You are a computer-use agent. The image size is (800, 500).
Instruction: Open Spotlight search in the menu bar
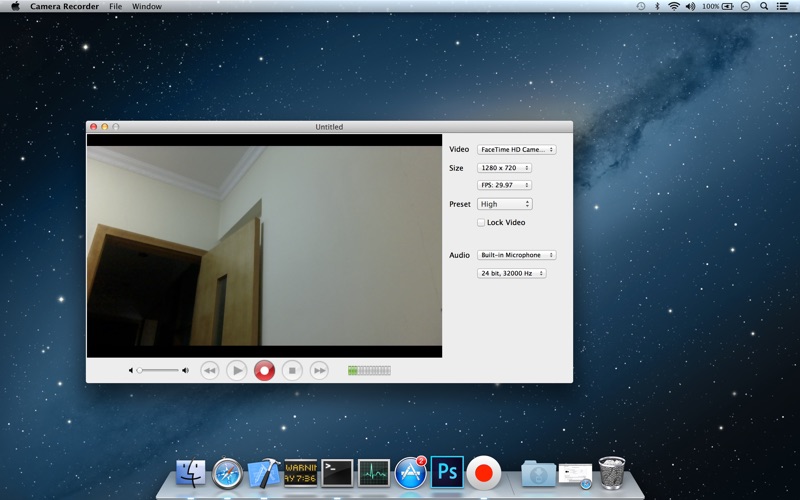pos(764,6)
